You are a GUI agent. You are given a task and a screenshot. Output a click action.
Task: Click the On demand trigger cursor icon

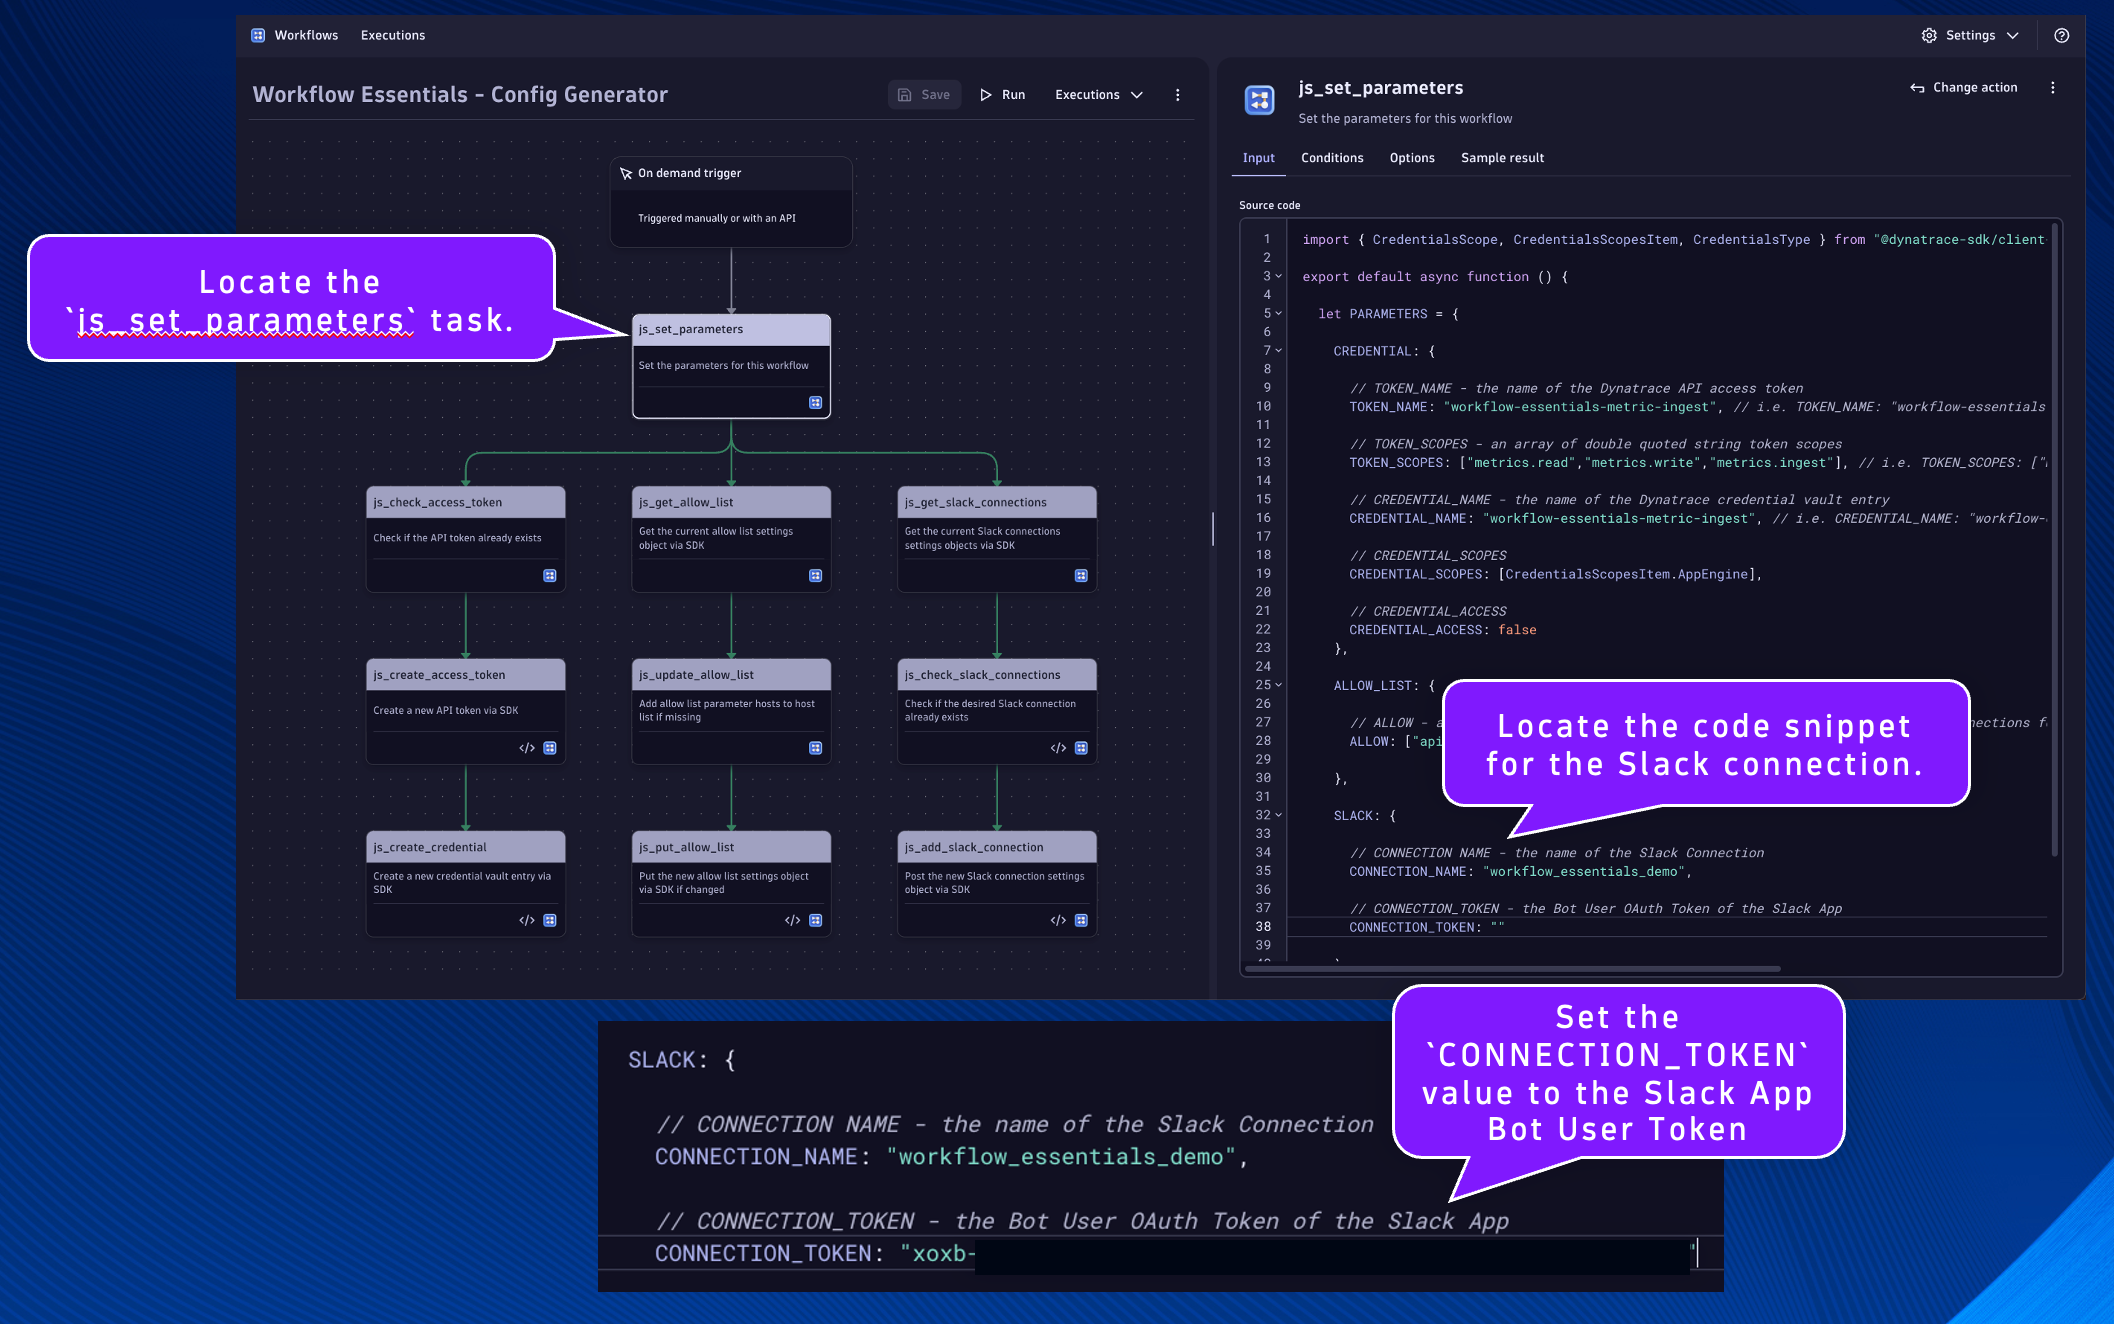point(626,174)
